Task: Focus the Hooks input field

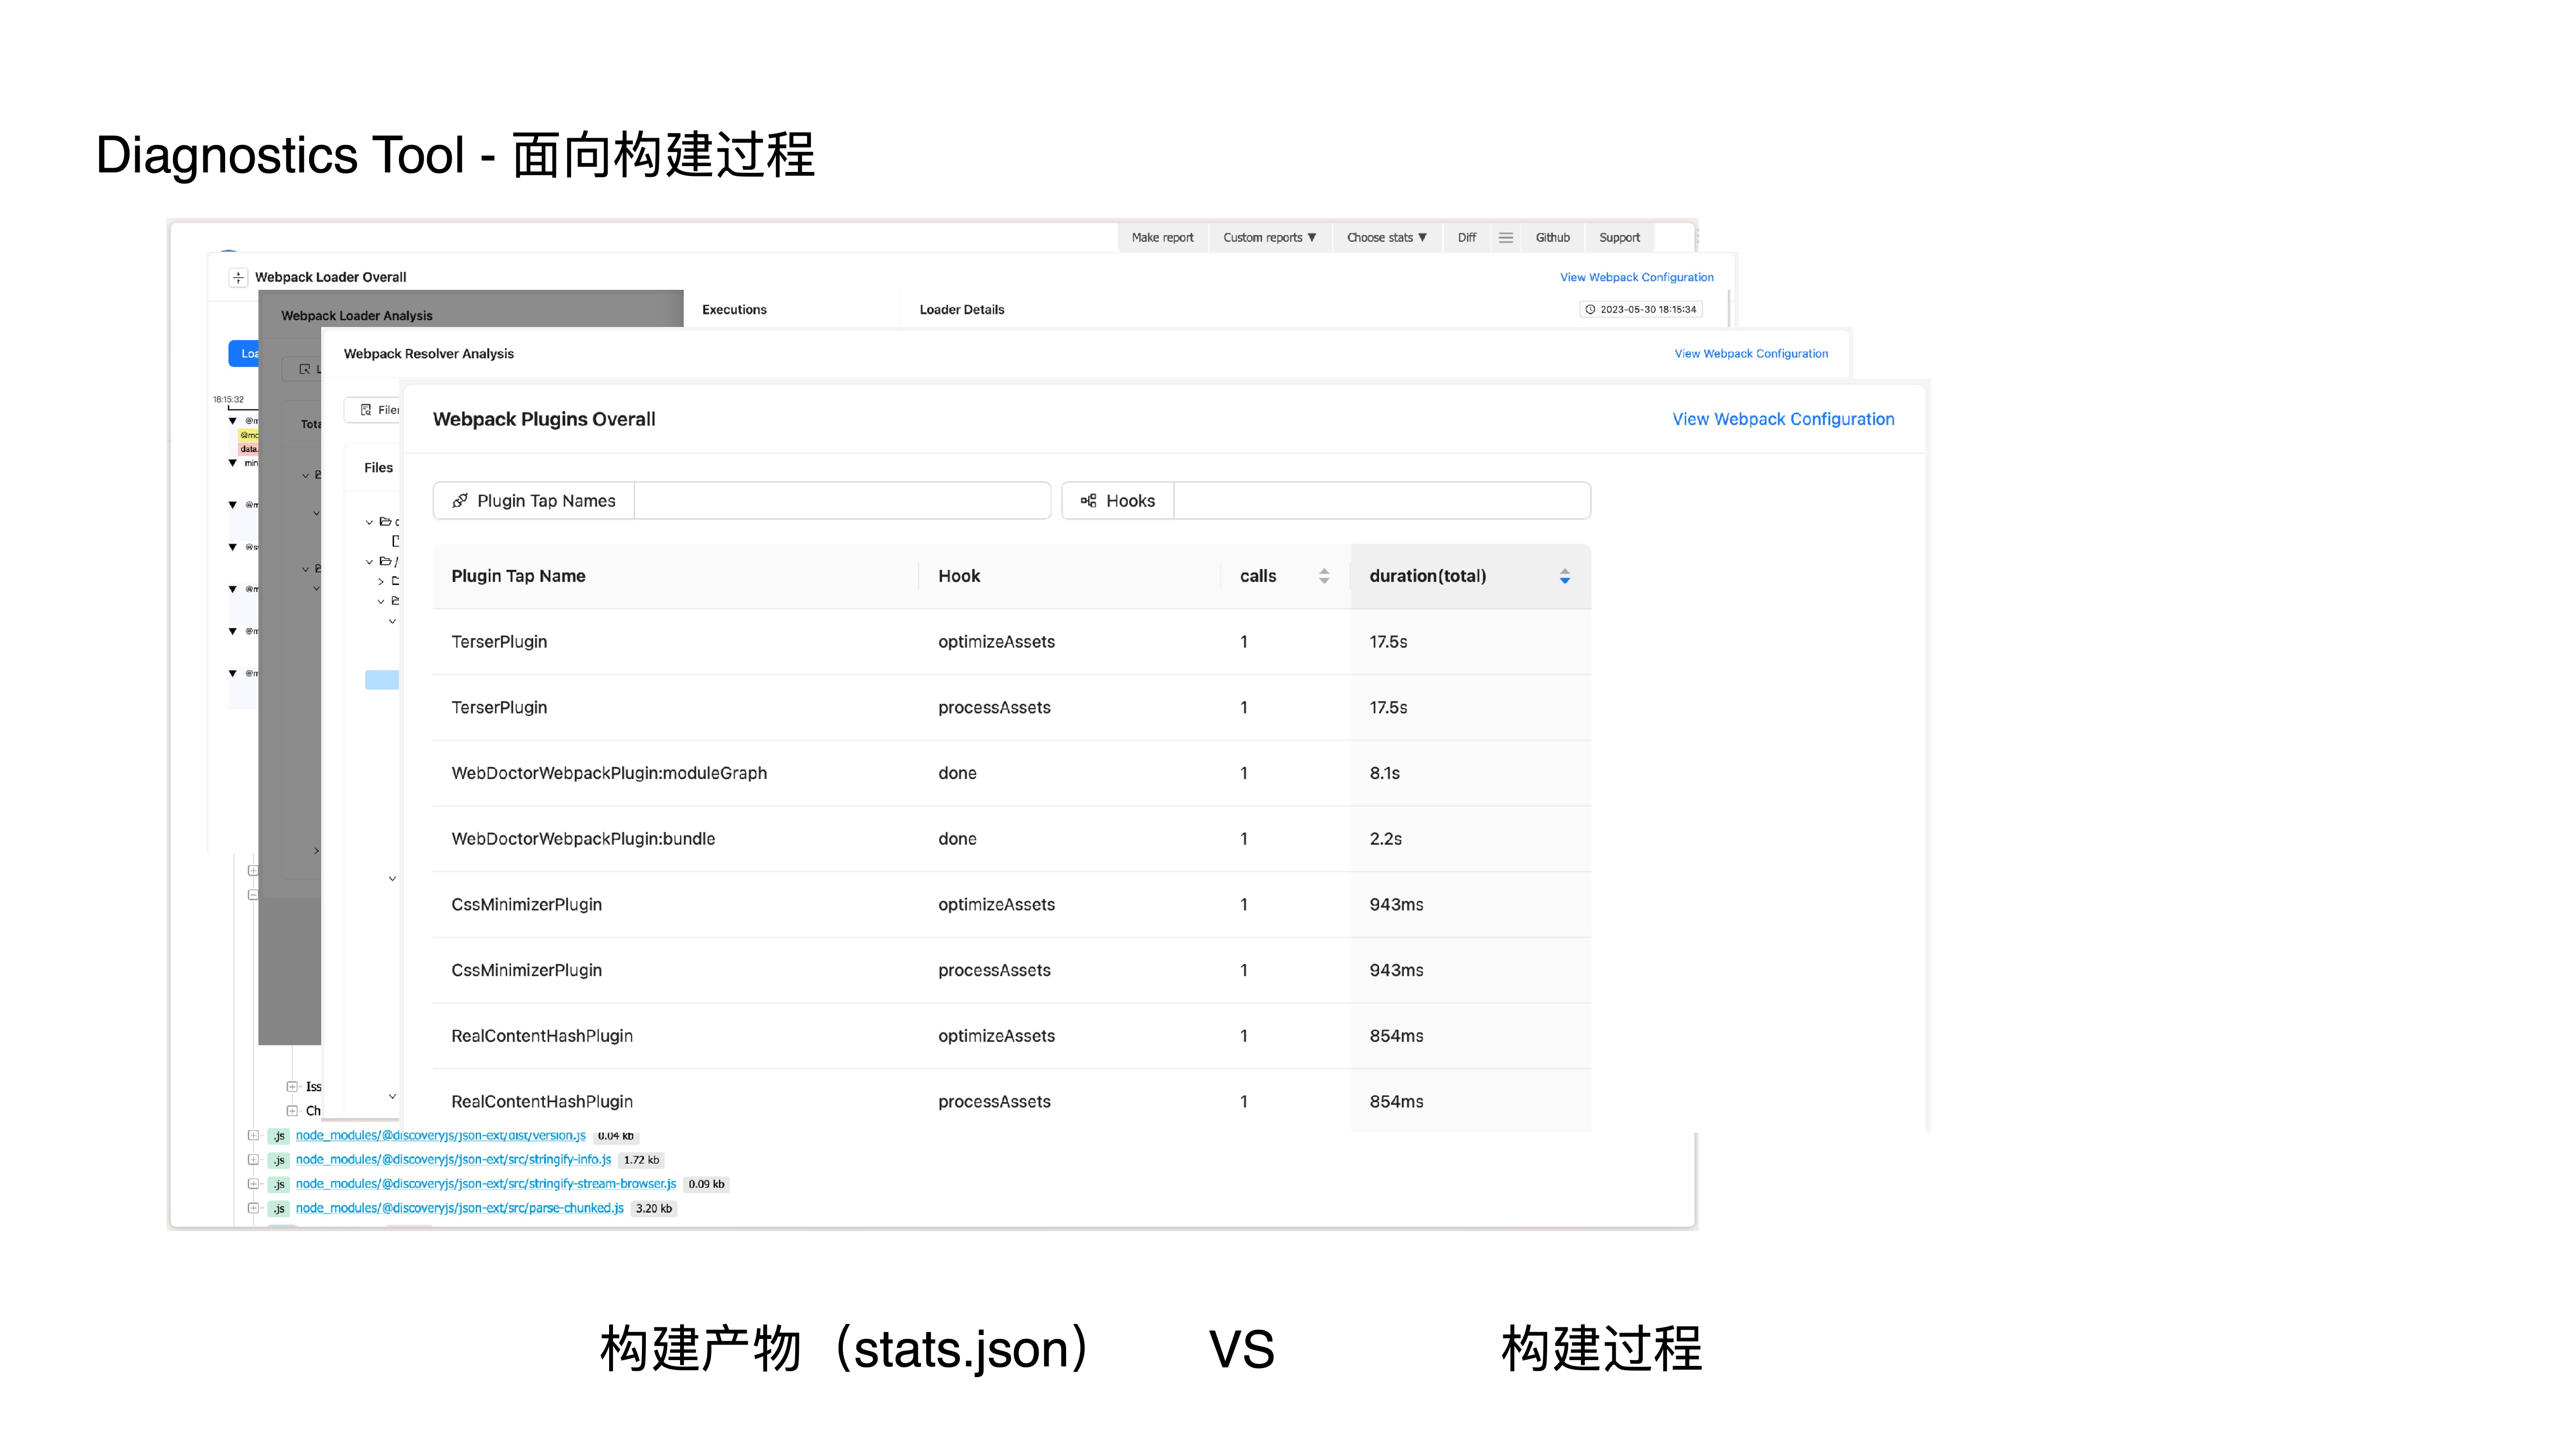Action: tap(1381, 501)
